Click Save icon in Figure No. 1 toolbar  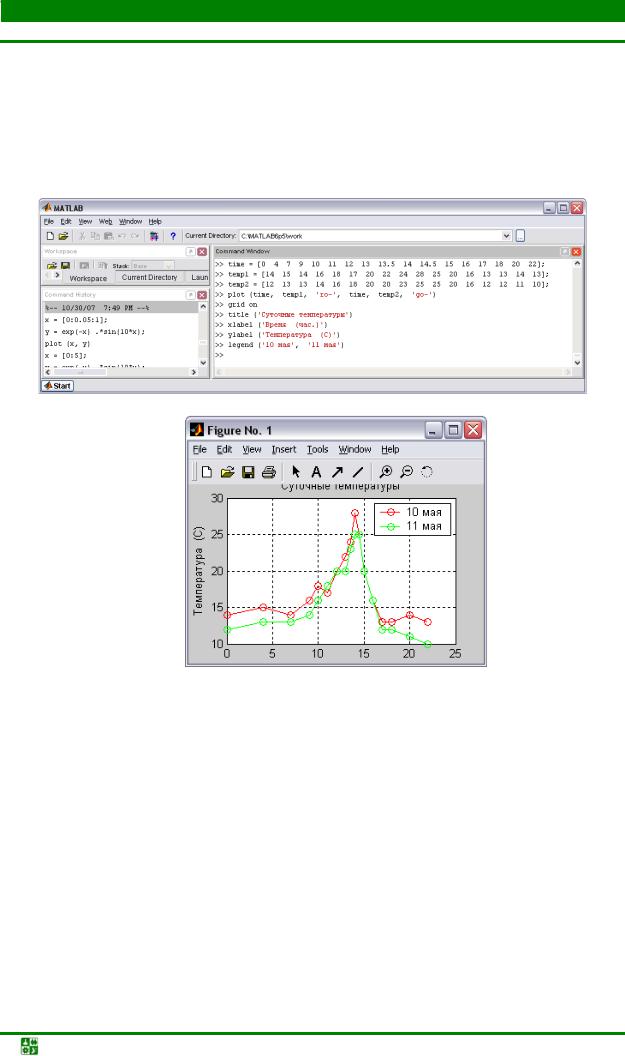click(248, 472)
